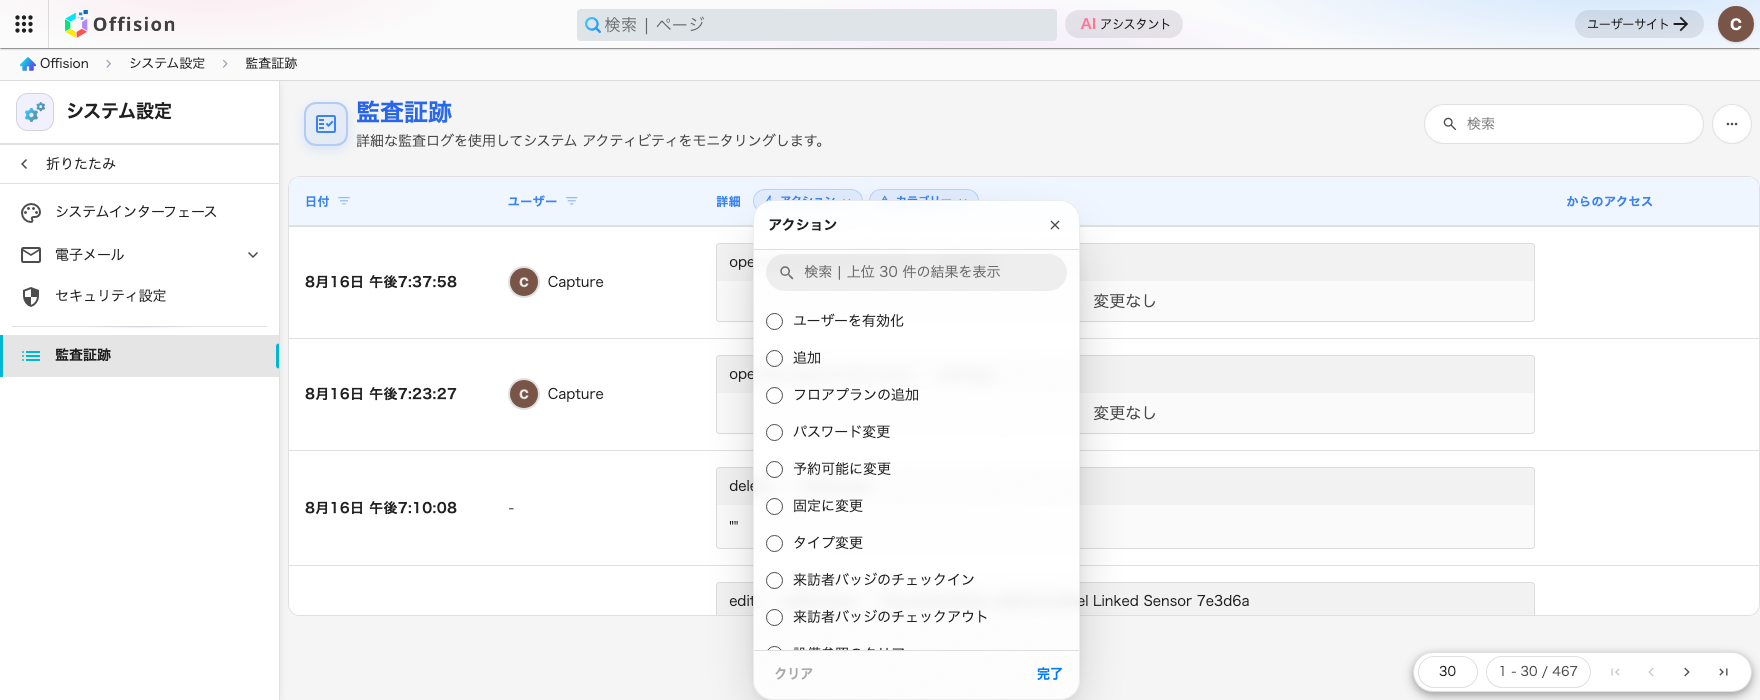This screenshot has height=700, width=1760.
Task: Select the ユーザーを有効化 radio option
Action: [774, 321]
